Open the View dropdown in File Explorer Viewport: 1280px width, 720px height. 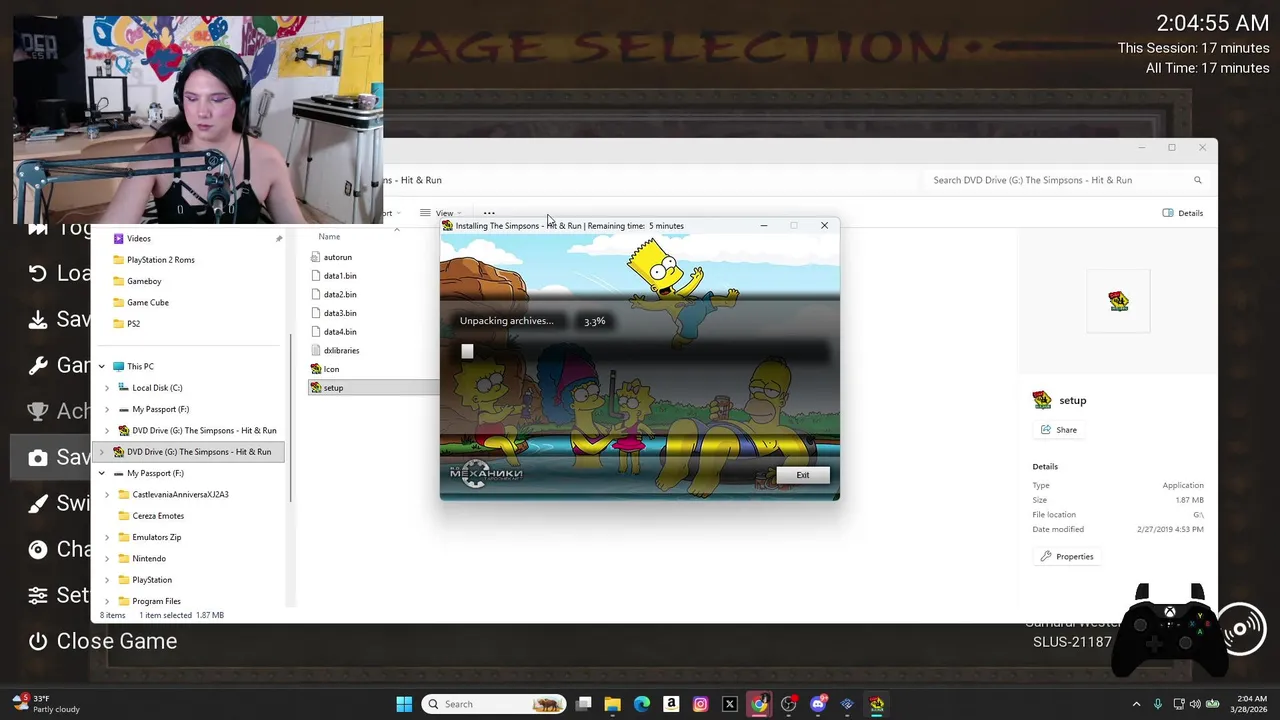point(441,213)
